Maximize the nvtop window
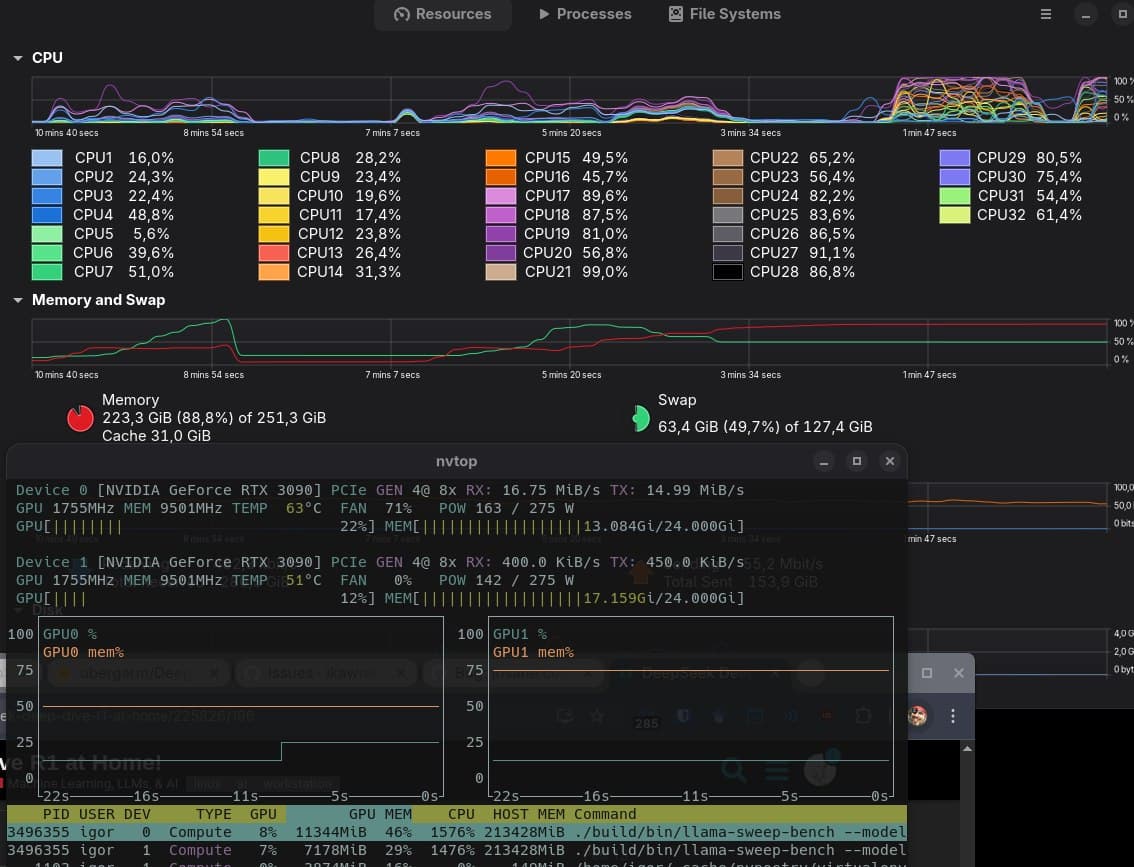The image size is (1134, 867). 856,461
